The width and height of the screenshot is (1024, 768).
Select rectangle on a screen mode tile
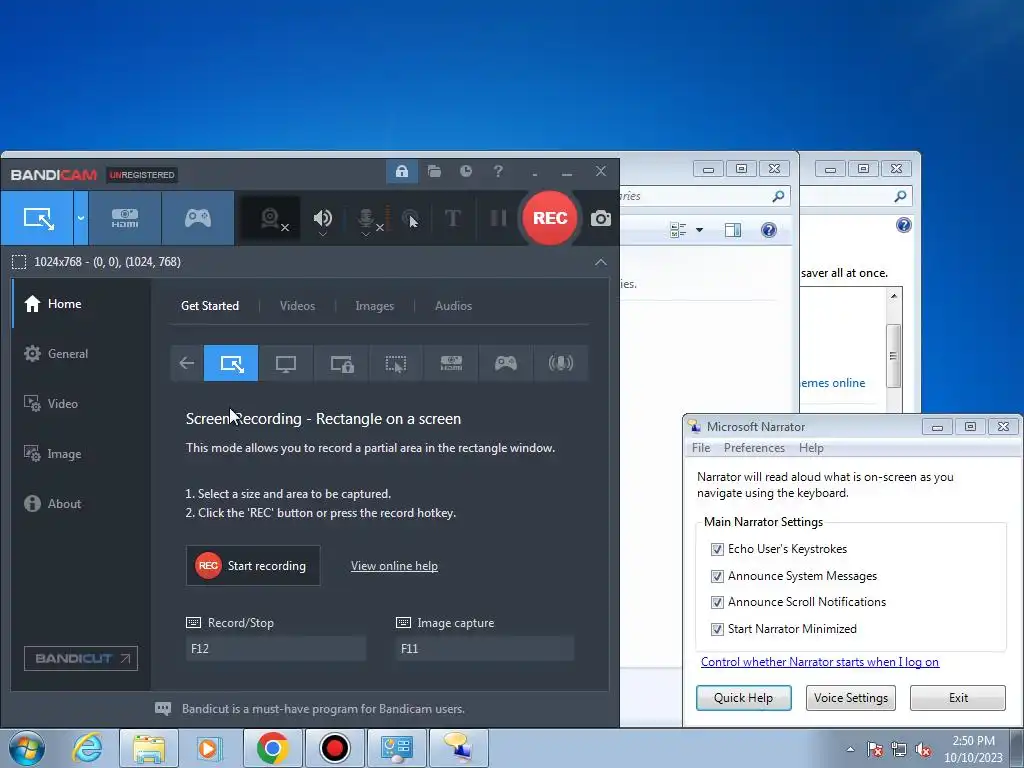point(231,363)
